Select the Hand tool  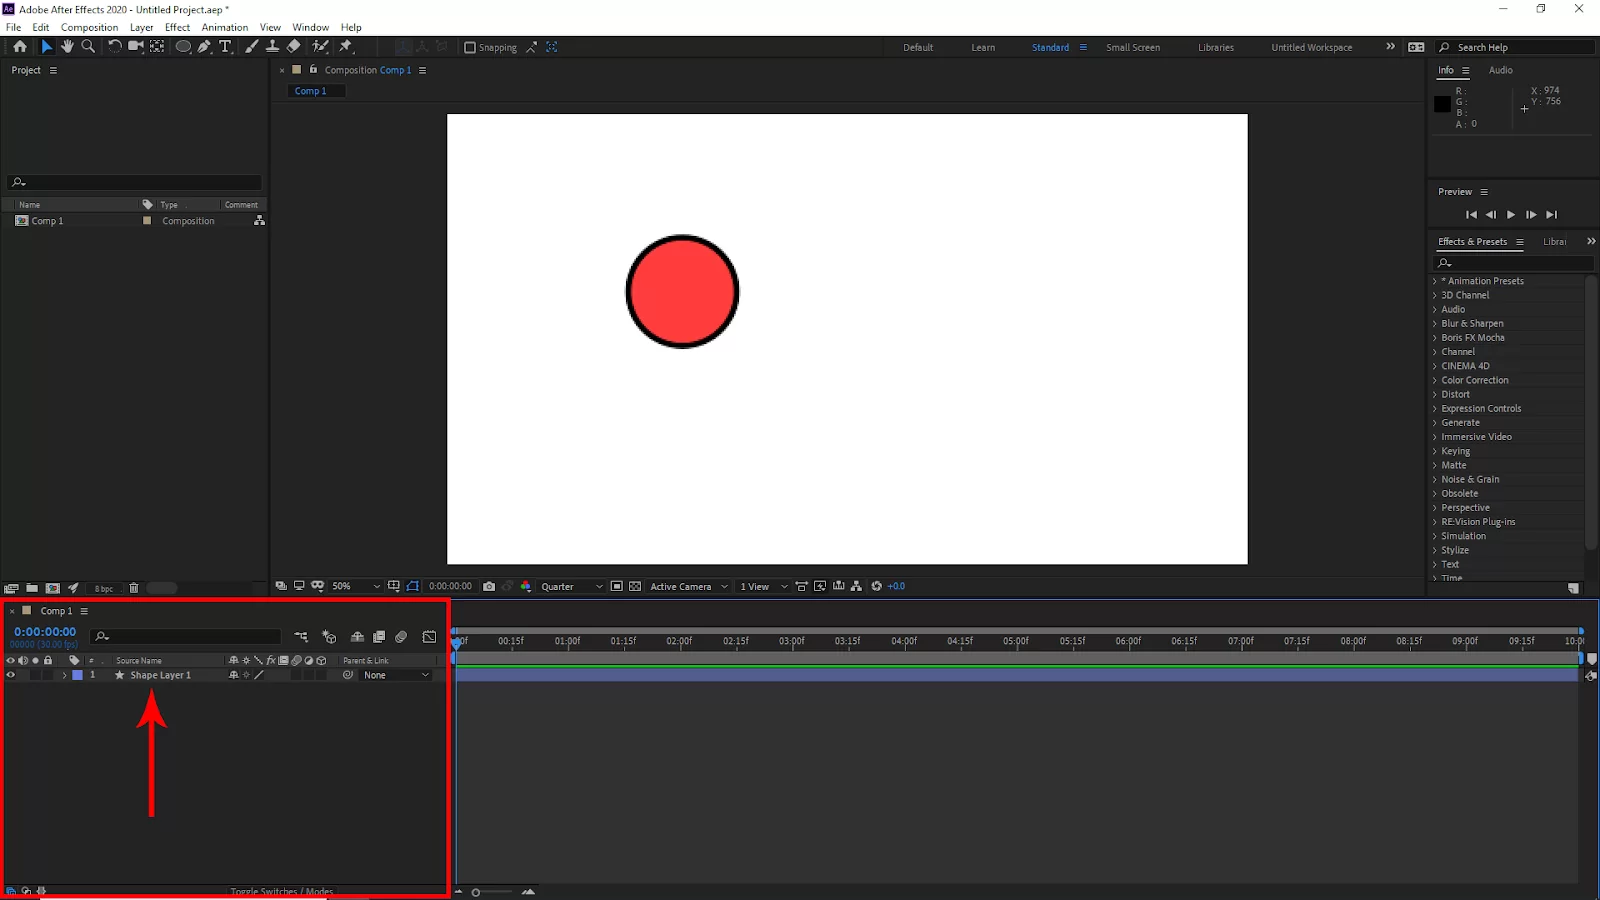[x=67, y=47]
